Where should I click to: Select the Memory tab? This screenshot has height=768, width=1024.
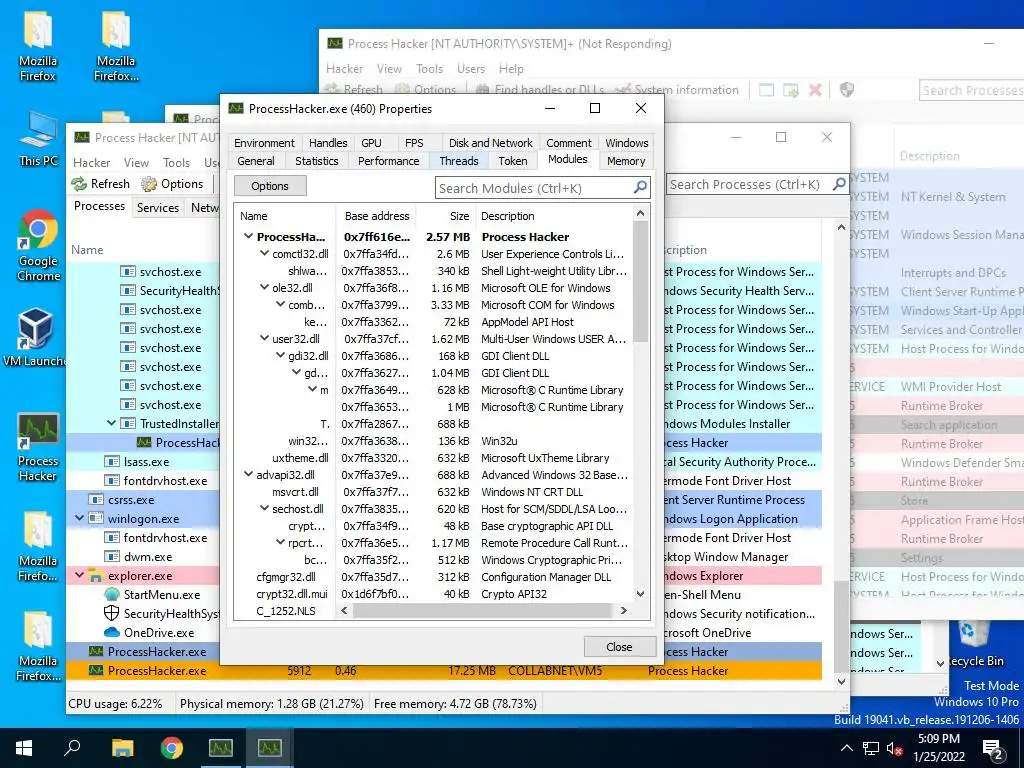(626, 161)
